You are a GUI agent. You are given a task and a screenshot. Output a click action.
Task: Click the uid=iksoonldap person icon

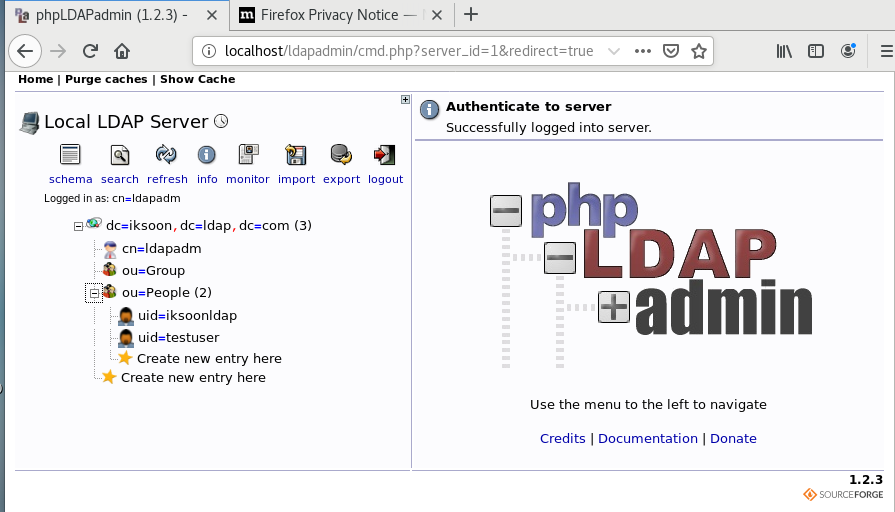pos(126,316)
